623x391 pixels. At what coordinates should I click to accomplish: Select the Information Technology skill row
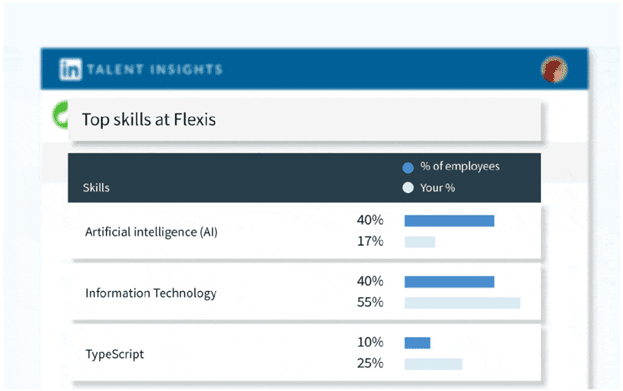pos(306,293)
